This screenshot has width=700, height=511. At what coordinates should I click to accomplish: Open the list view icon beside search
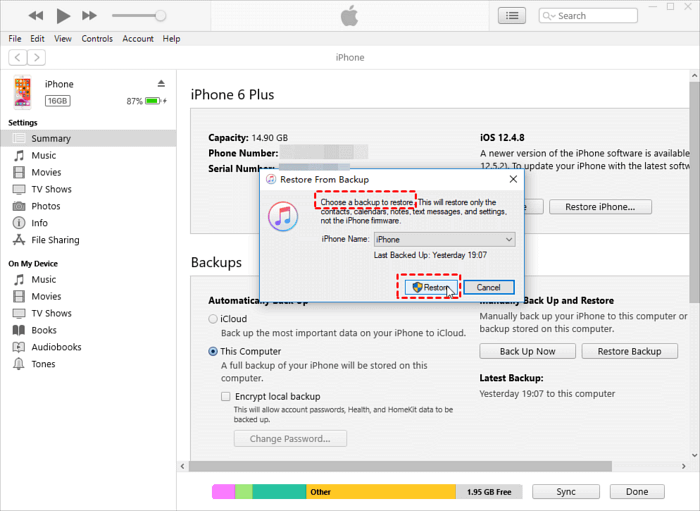(x=512, y=16)
